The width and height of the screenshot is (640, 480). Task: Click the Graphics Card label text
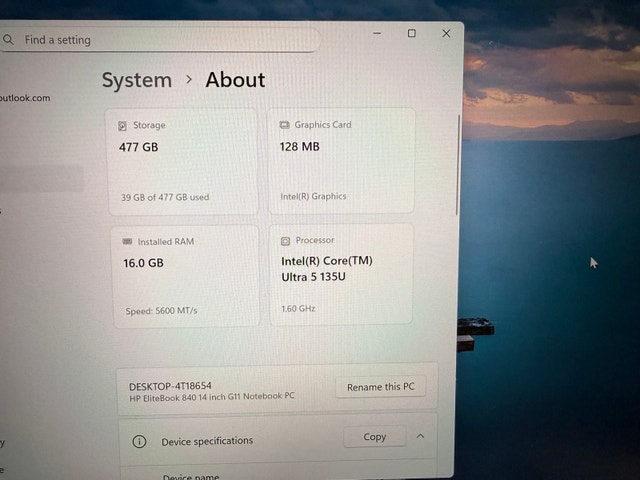pyautogui.click(x=323, y=124)
